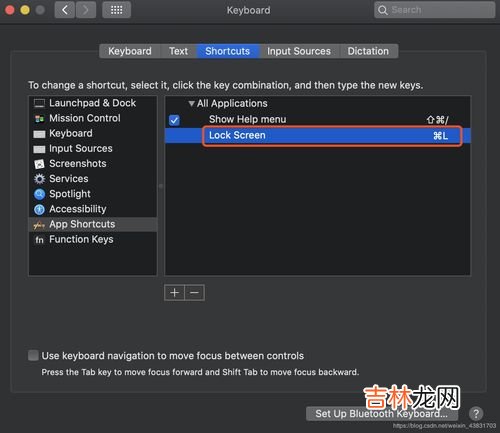The image size is (500, 433).
Task: Switch to the Input Sources tab
Action: pos(299,51)
